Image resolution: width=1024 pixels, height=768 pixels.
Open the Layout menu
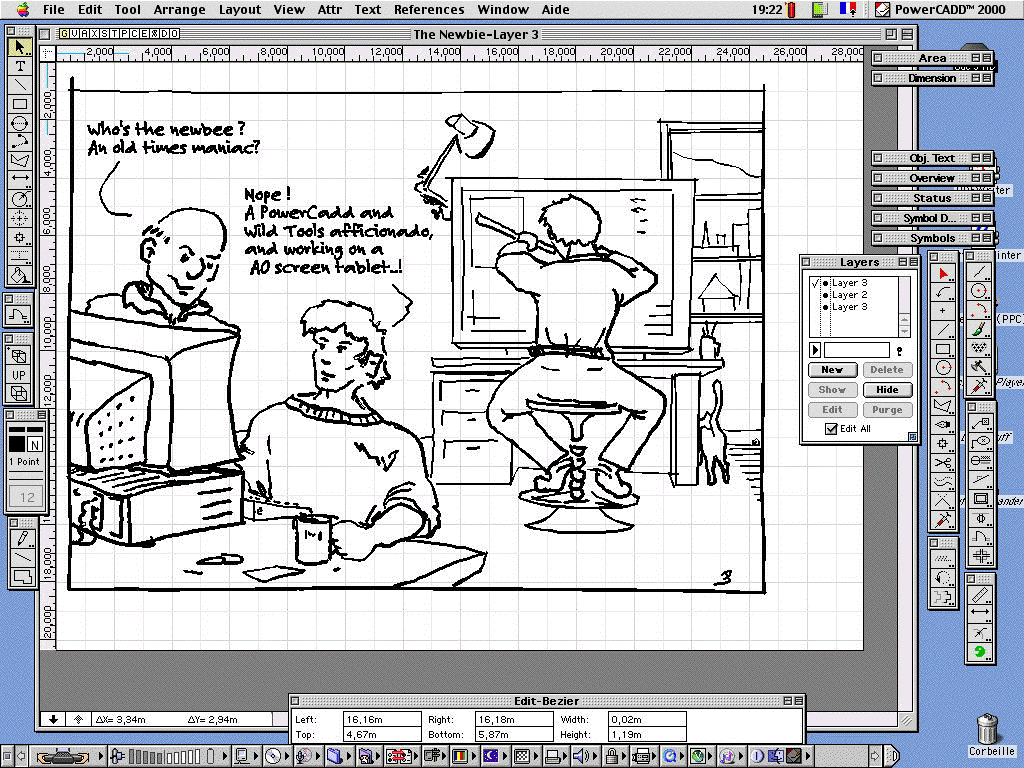tap(240, 9)
